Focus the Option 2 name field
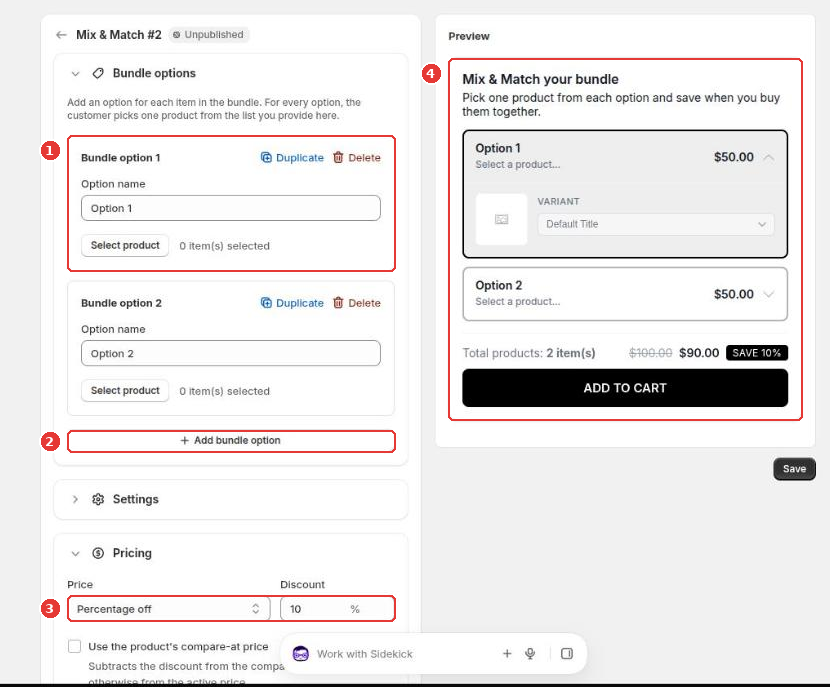 click(x=231, y=353)
